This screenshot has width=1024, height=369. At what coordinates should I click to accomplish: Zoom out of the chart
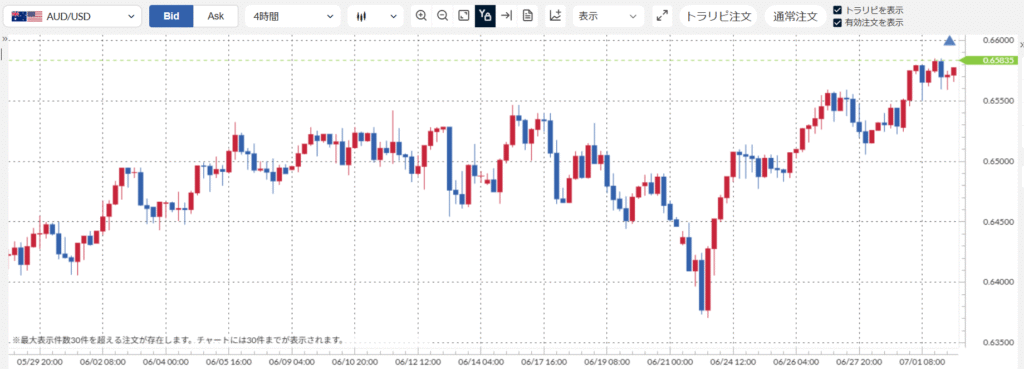click(x=442, y=16)
